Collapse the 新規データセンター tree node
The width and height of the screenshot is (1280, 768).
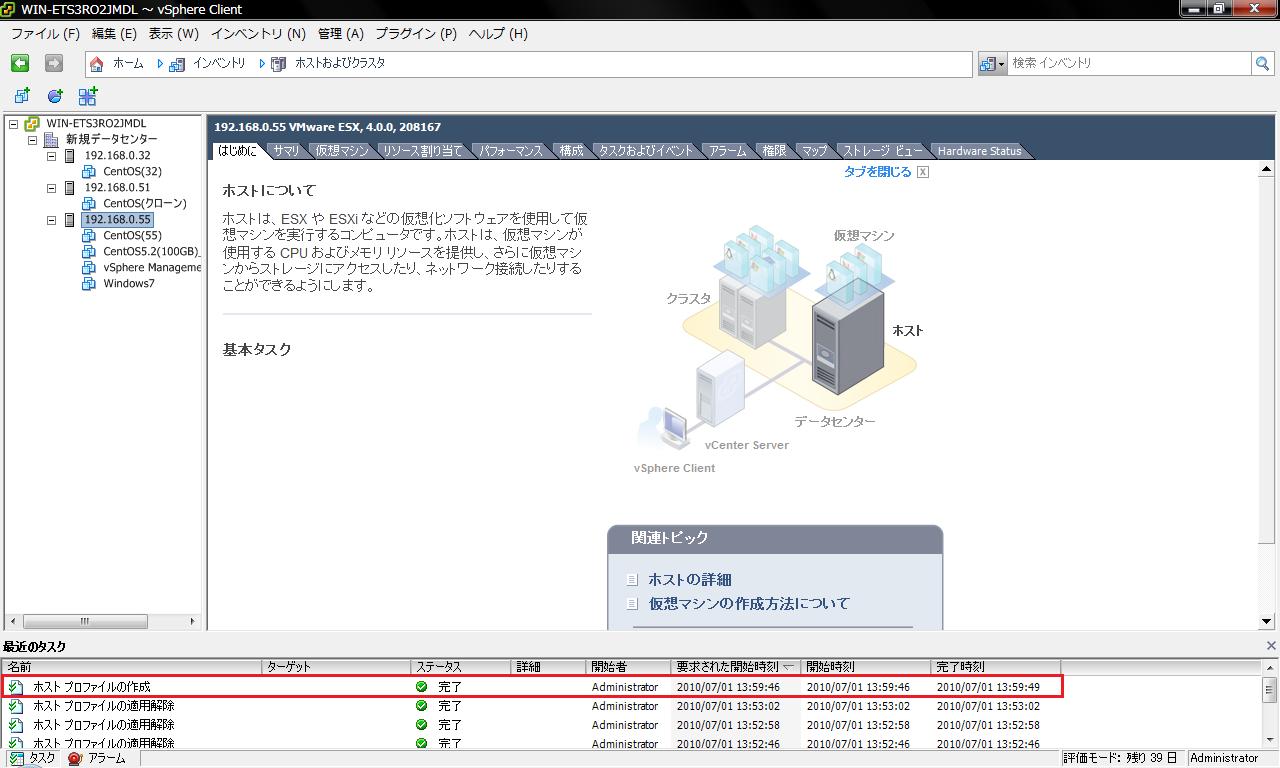tap(32, 140)
